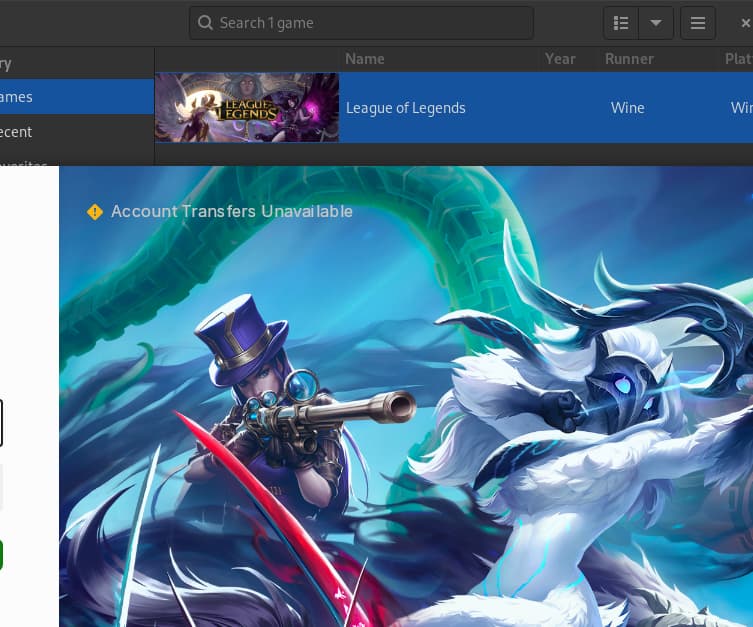Sort the list by Runner column
The image size is (753, 627).
point(629,59)
